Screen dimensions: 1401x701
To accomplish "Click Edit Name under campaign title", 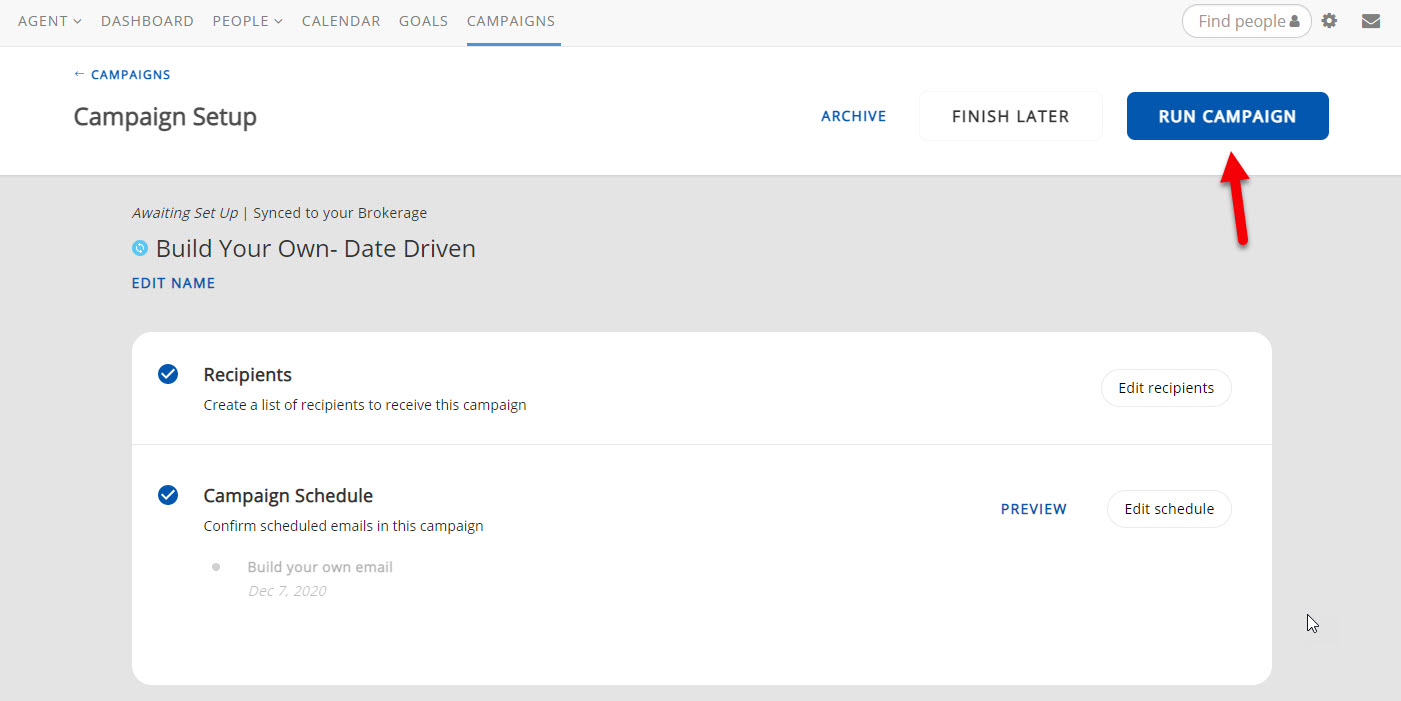I will pyautogui.click(x=173, y=283).
